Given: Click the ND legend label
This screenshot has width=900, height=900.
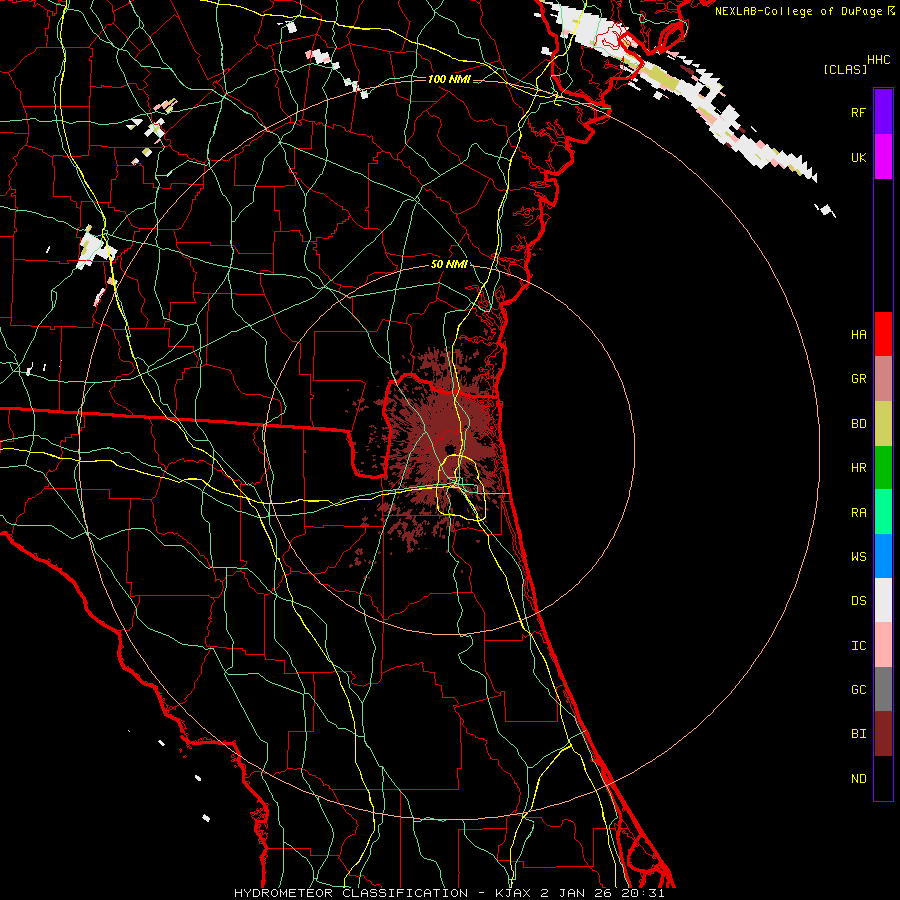Looking at the screenshot, I should [x=858, y=779].
